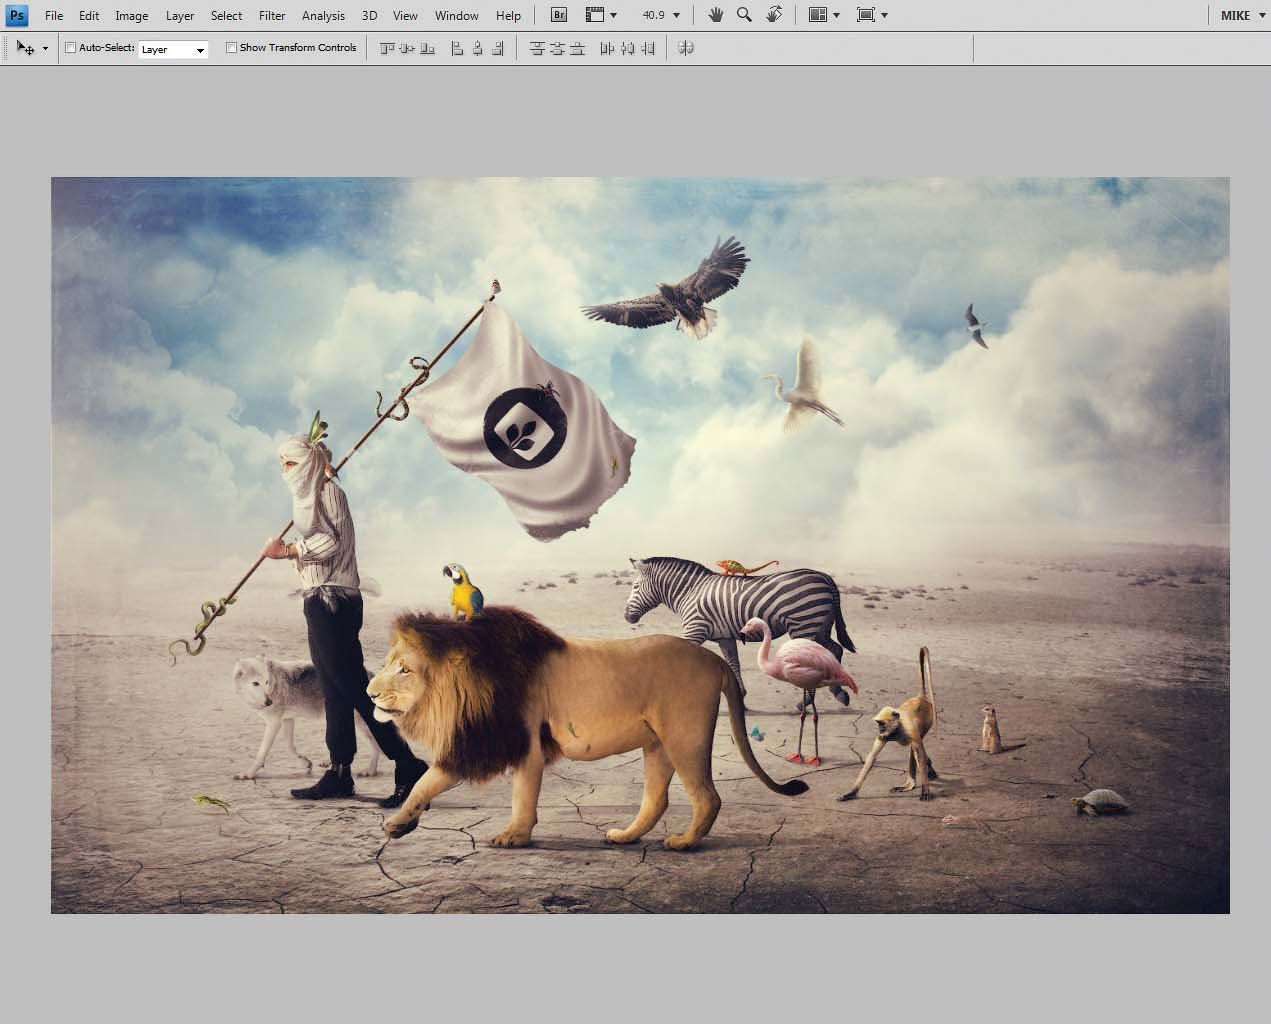Align right edges of layers
Screen dimensions: 1271x1024
point(498,48)
